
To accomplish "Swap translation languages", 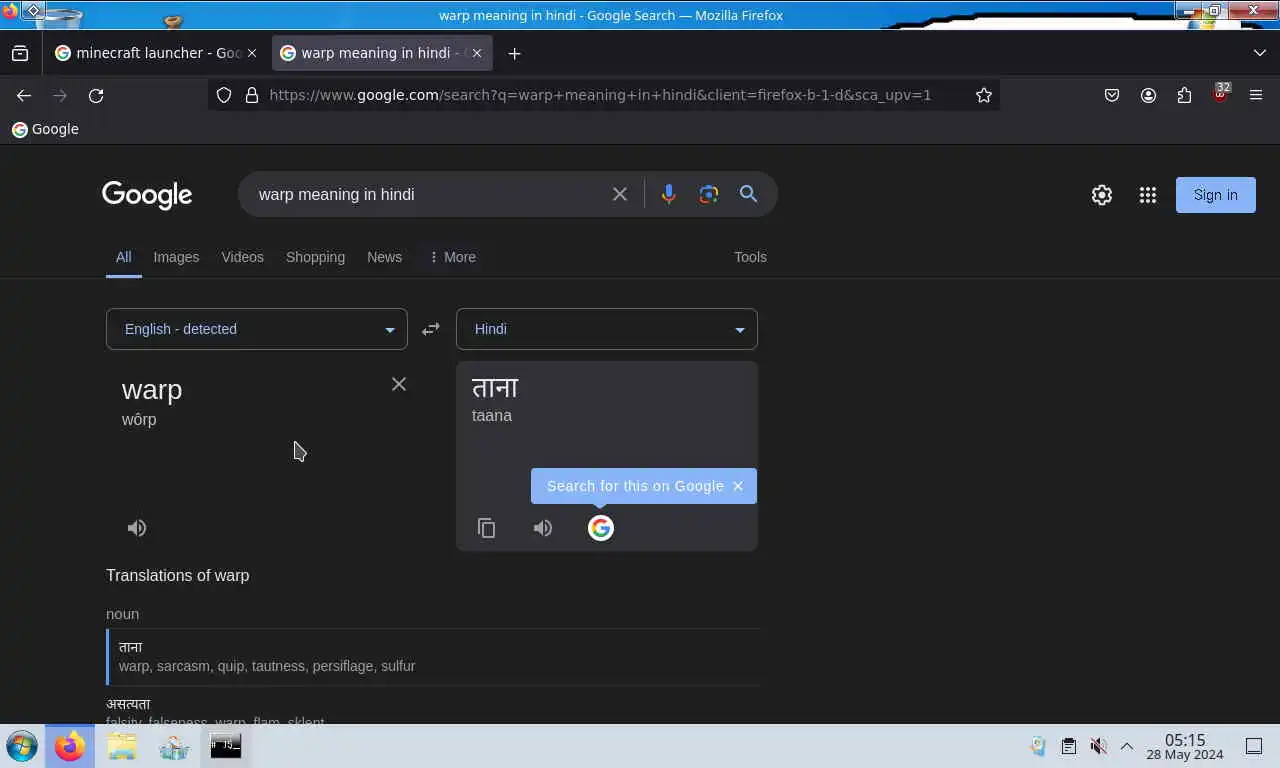I will tap(431, 329).
